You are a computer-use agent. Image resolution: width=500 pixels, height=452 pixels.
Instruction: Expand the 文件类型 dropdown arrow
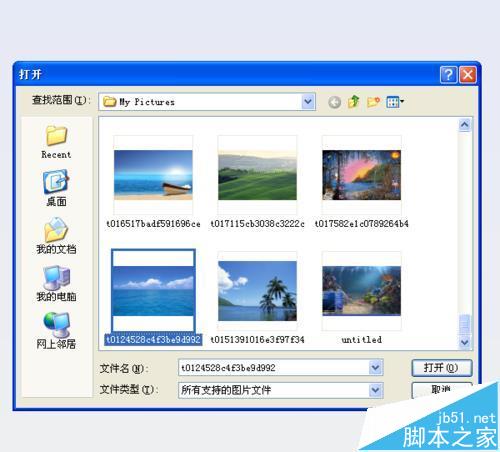(x=376, y=390)
